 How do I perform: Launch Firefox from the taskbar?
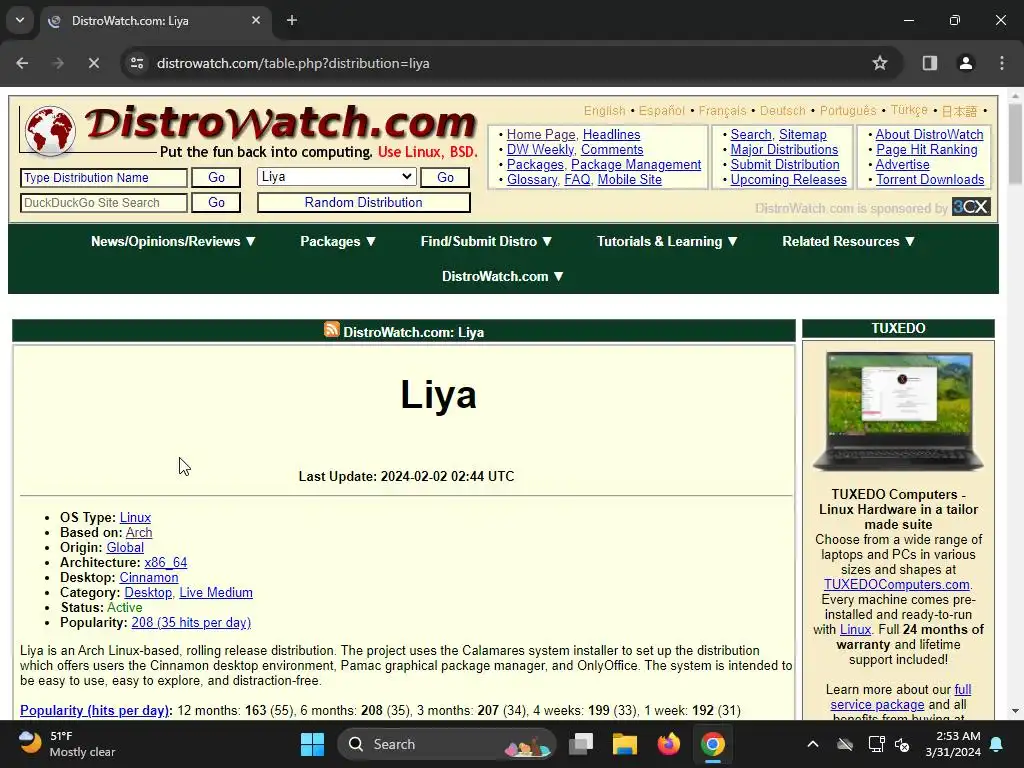point(668,744)
